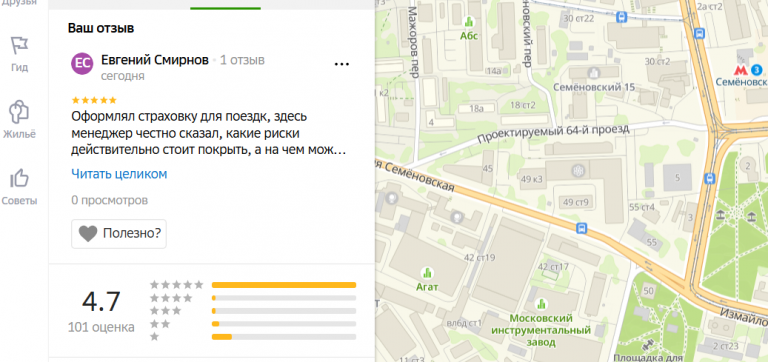Click the Абс business center map icon
Screen dimensions: 768x362
pos(469,22)
